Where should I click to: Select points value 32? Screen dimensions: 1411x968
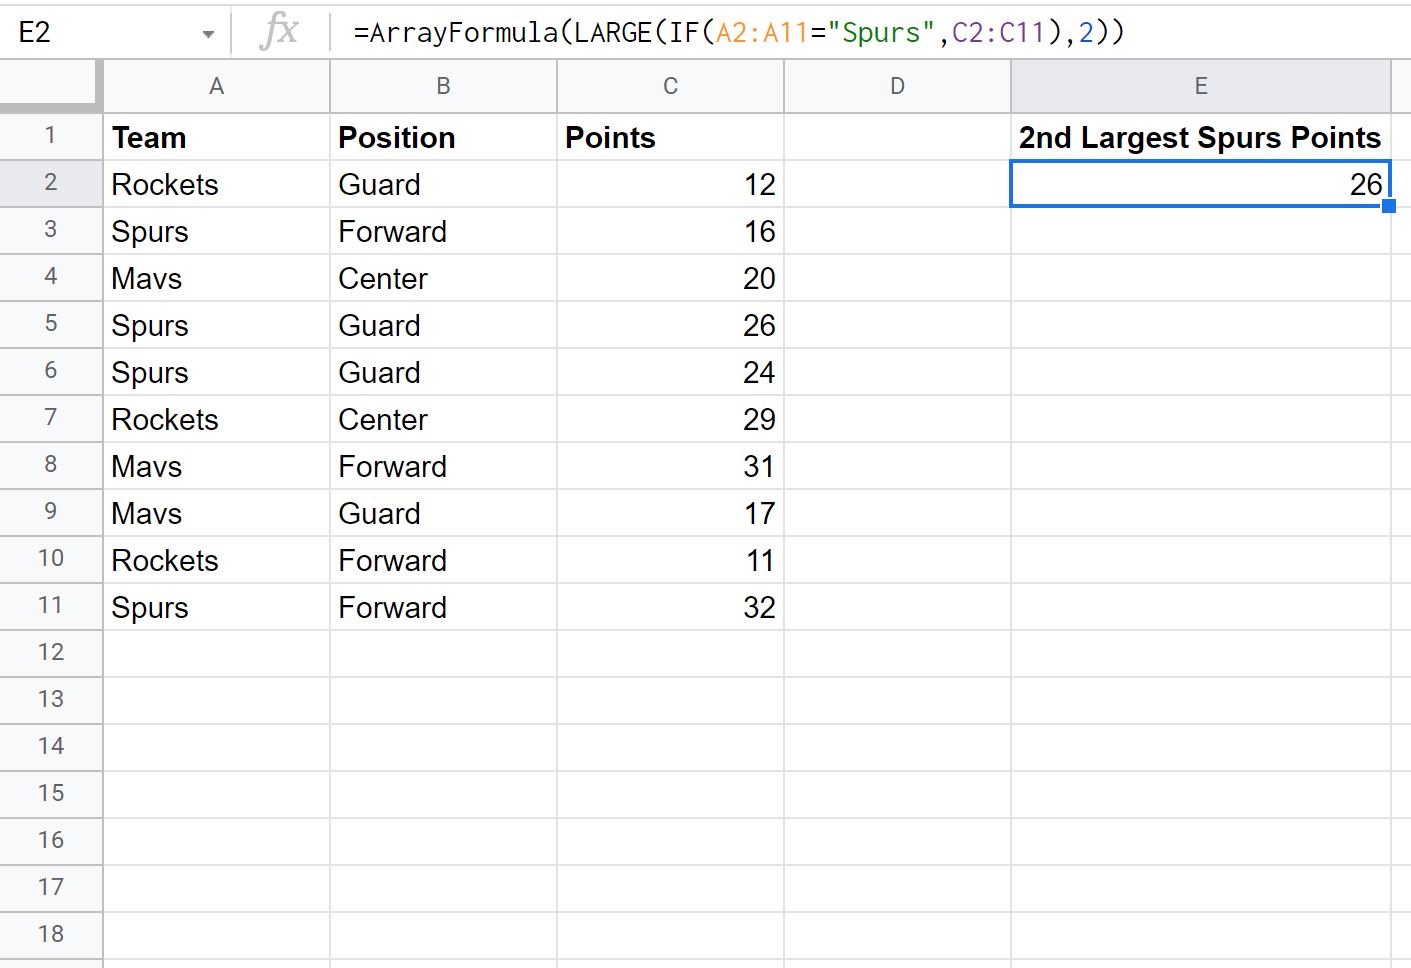pyautogui.click(x=671, y=607)
